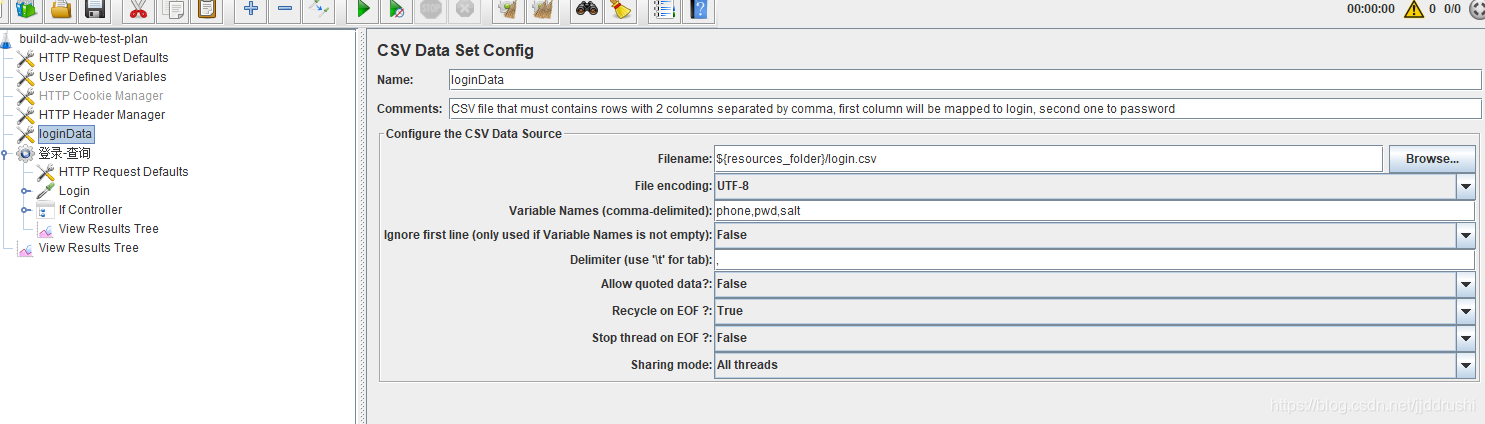Select HTTP Header Manager node

click(x=101, y=115)
